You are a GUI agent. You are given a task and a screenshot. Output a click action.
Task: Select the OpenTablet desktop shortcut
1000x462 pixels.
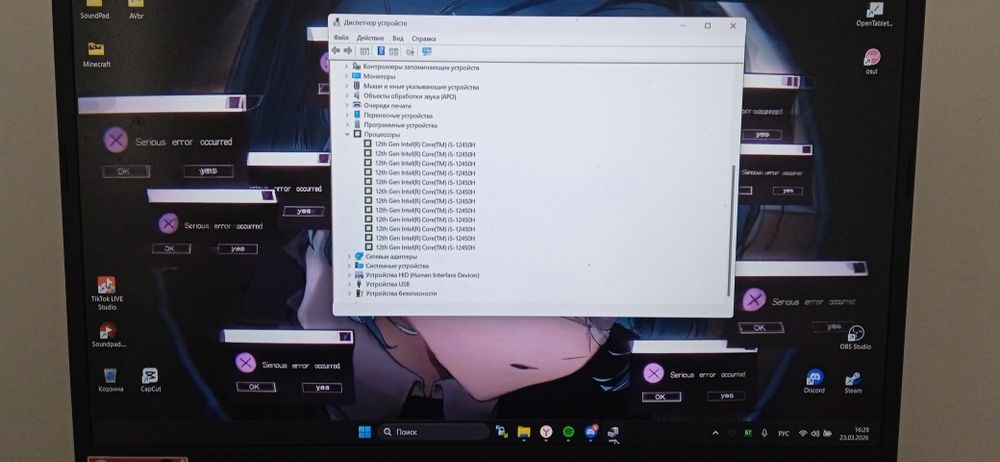874,14
